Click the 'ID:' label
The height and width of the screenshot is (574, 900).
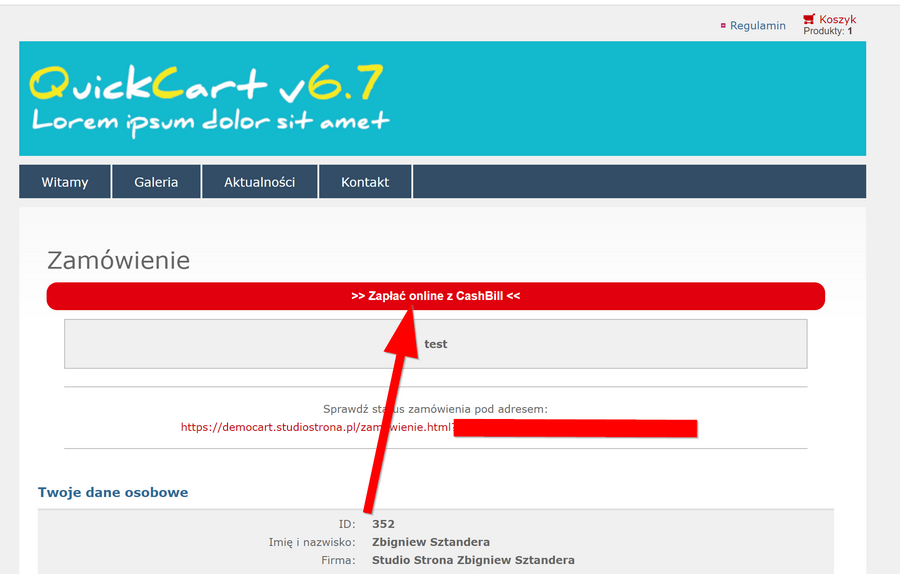(x=347, y=524)
